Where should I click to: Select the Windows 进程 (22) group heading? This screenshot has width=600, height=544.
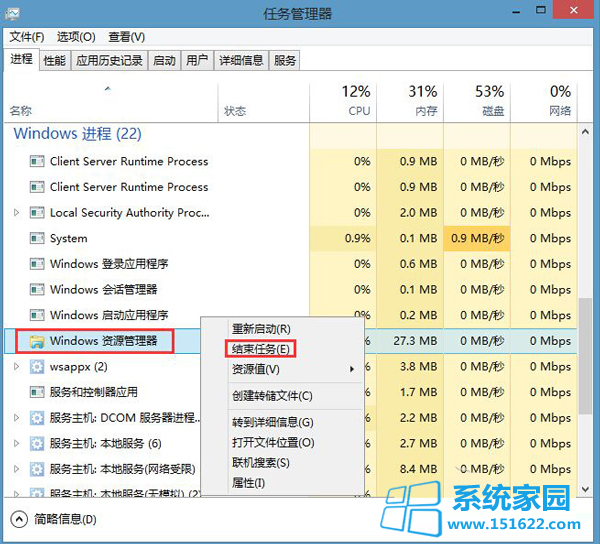(78, 134)
